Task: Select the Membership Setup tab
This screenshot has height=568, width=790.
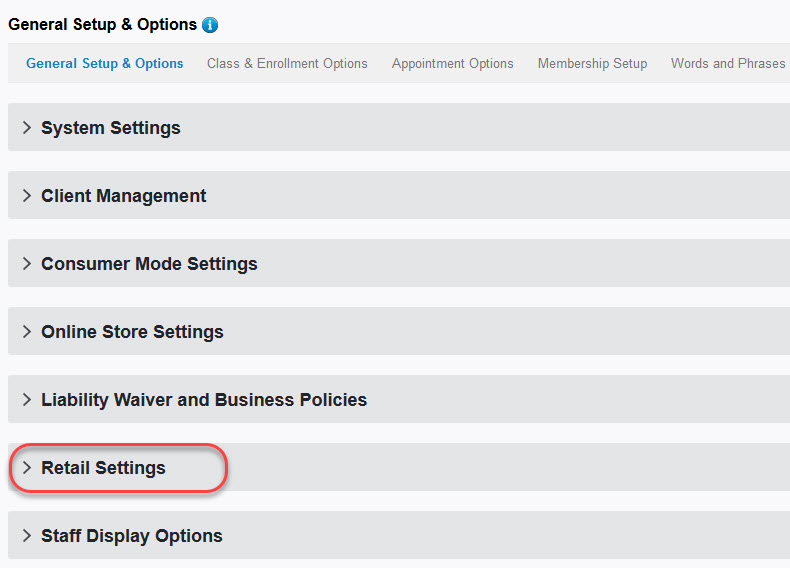Action: 592,63
